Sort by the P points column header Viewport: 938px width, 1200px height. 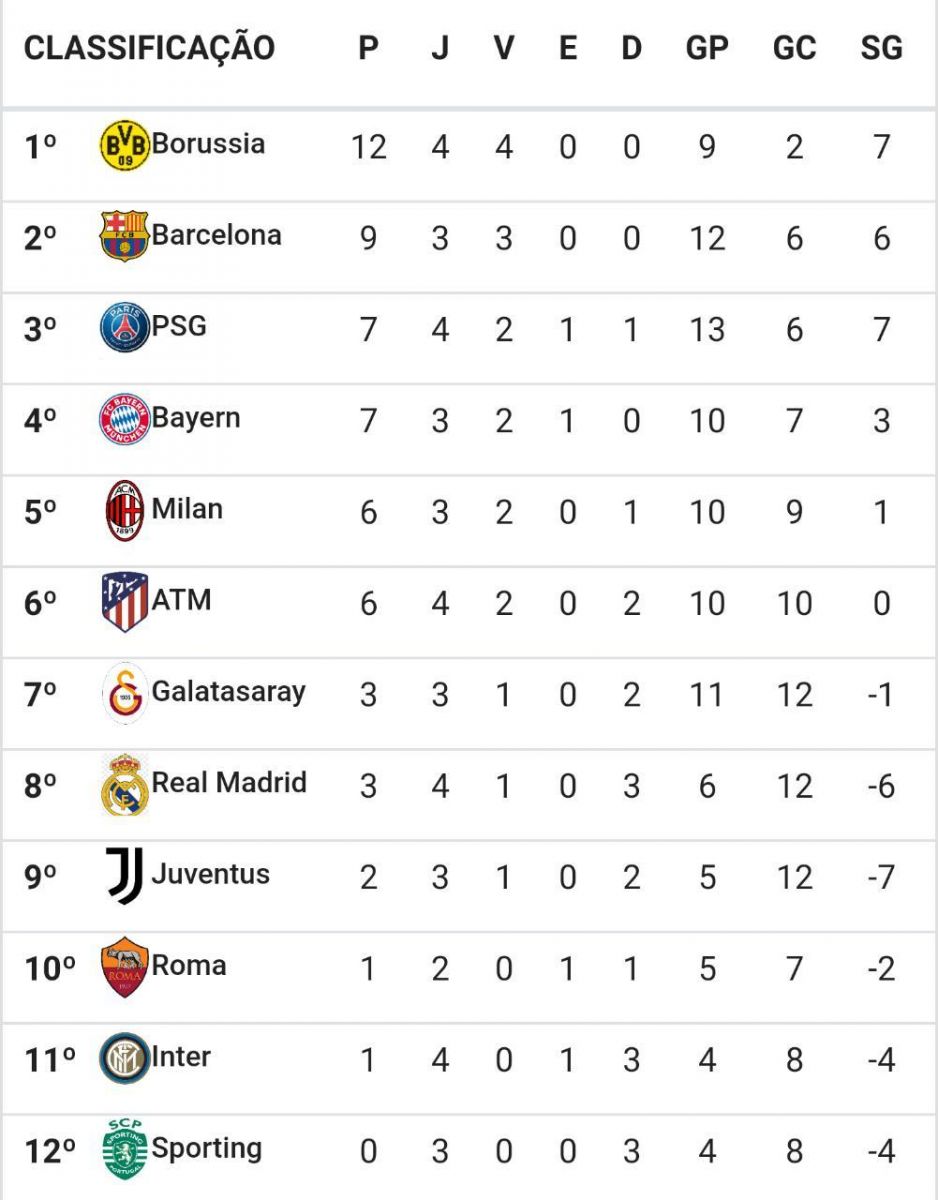coord(368,48)
